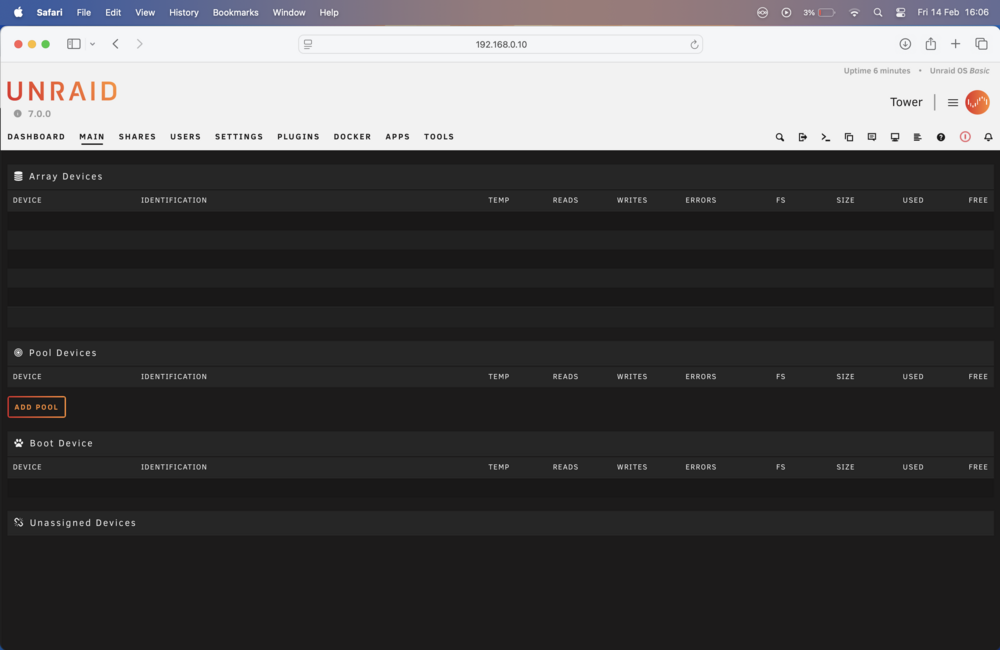Click the Array Devices section title
The width and height of the screenshot is (1000, 650).
click(x=66, y=176)
